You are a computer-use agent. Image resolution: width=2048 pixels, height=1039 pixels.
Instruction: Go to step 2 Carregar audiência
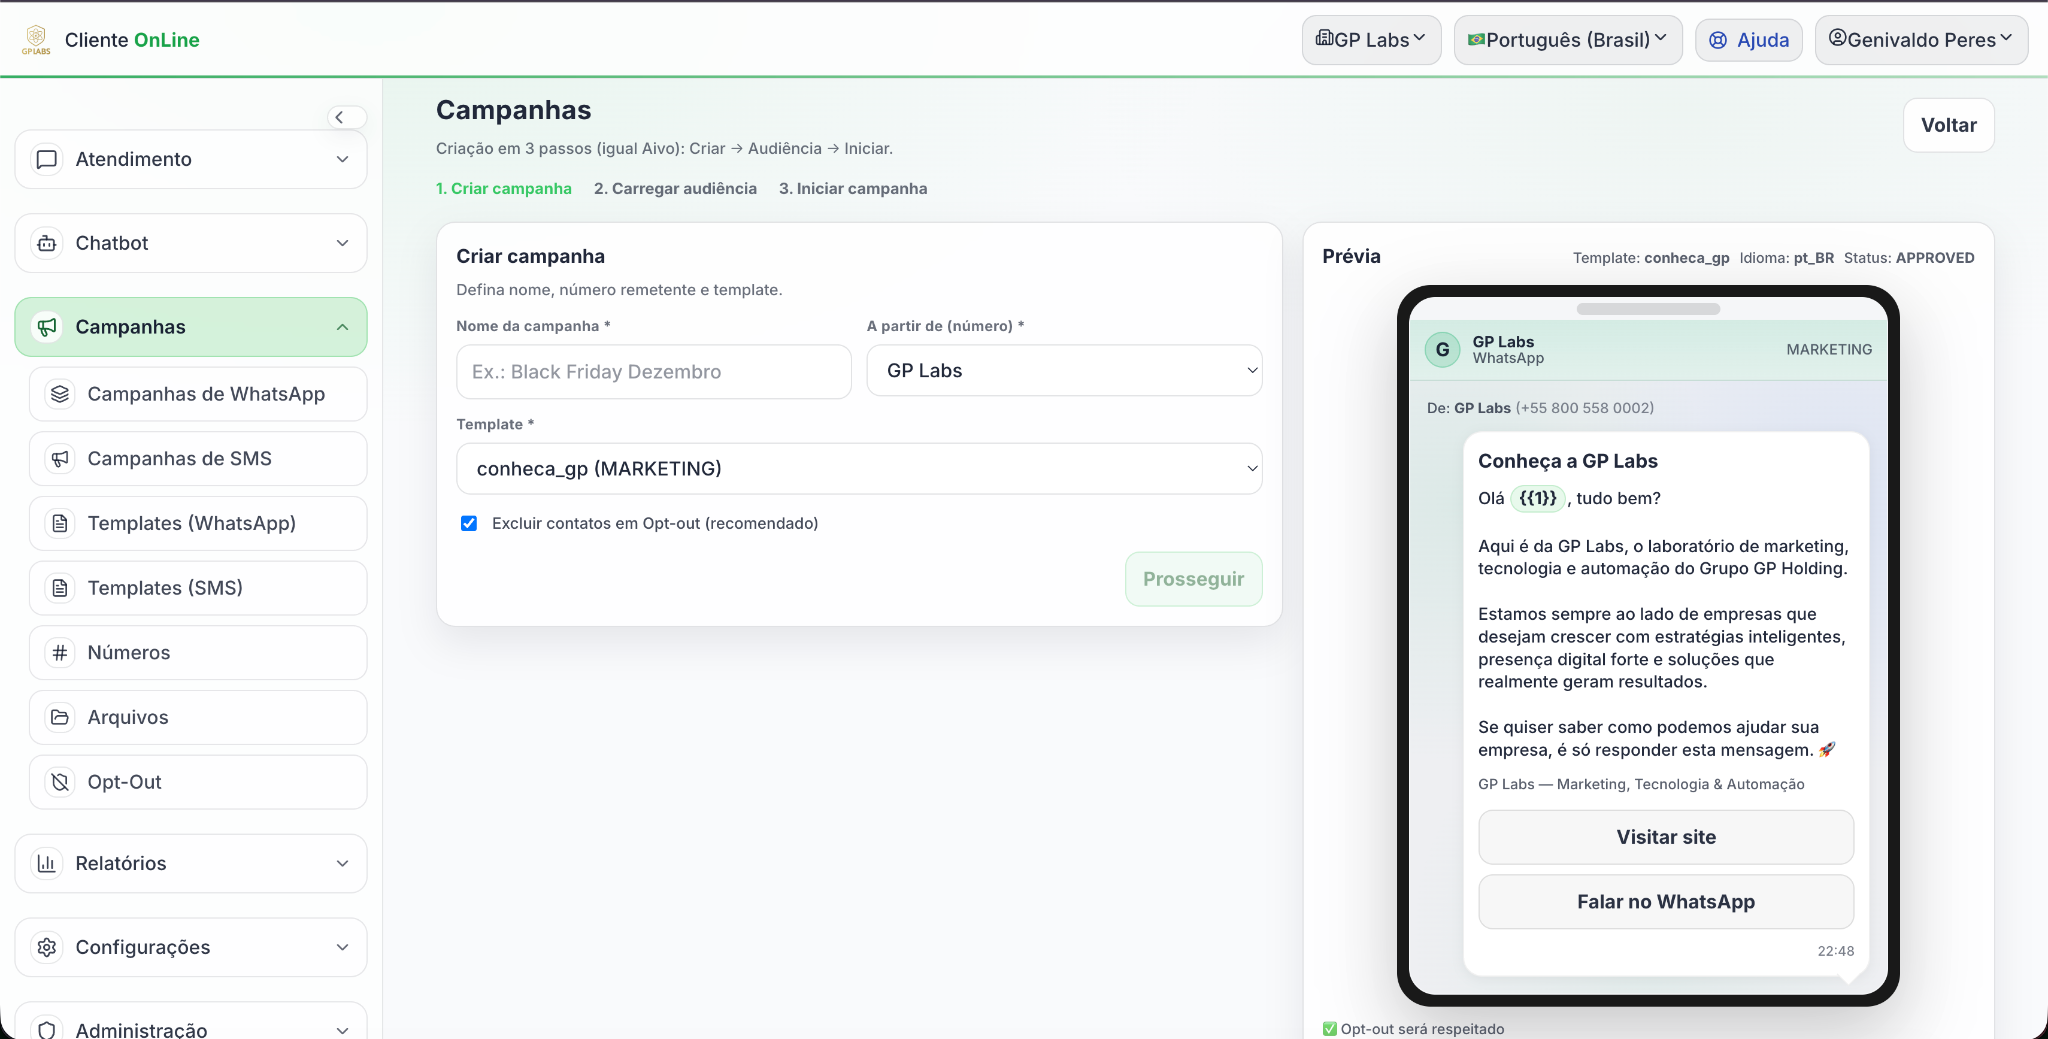click(x=675, y=189)
